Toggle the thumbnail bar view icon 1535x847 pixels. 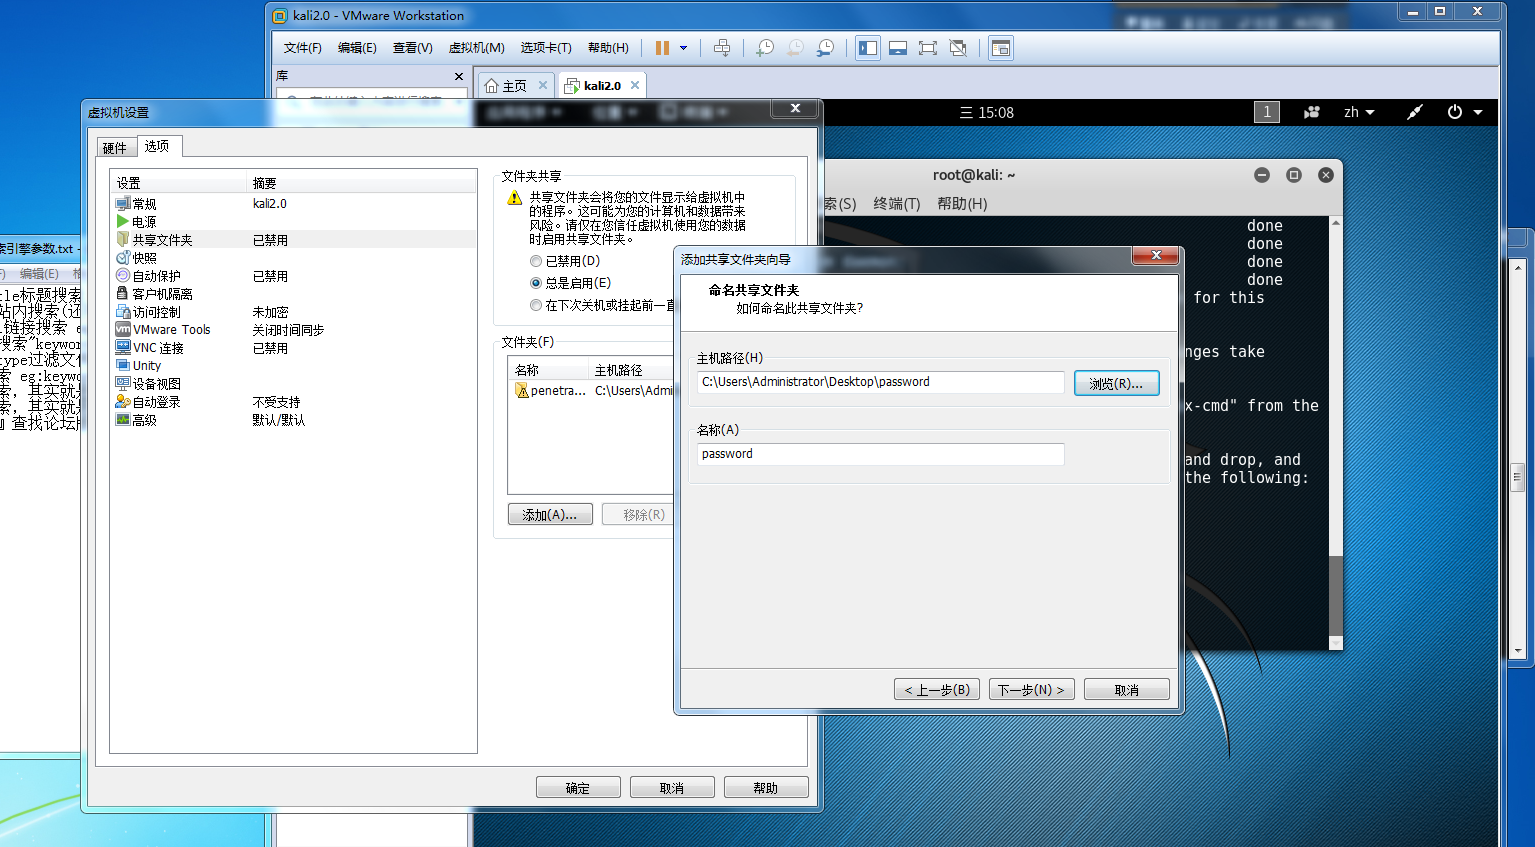pyautogui.click(x=898, y=48)
